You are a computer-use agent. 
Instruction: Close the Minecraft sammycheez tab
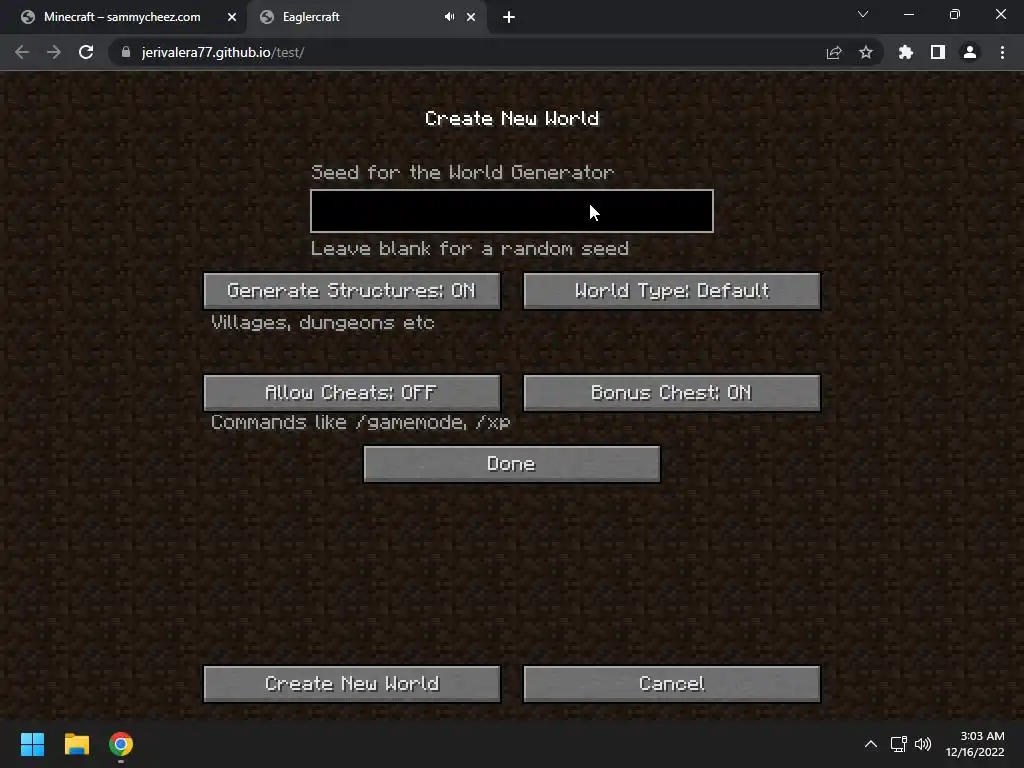[232, 17]
